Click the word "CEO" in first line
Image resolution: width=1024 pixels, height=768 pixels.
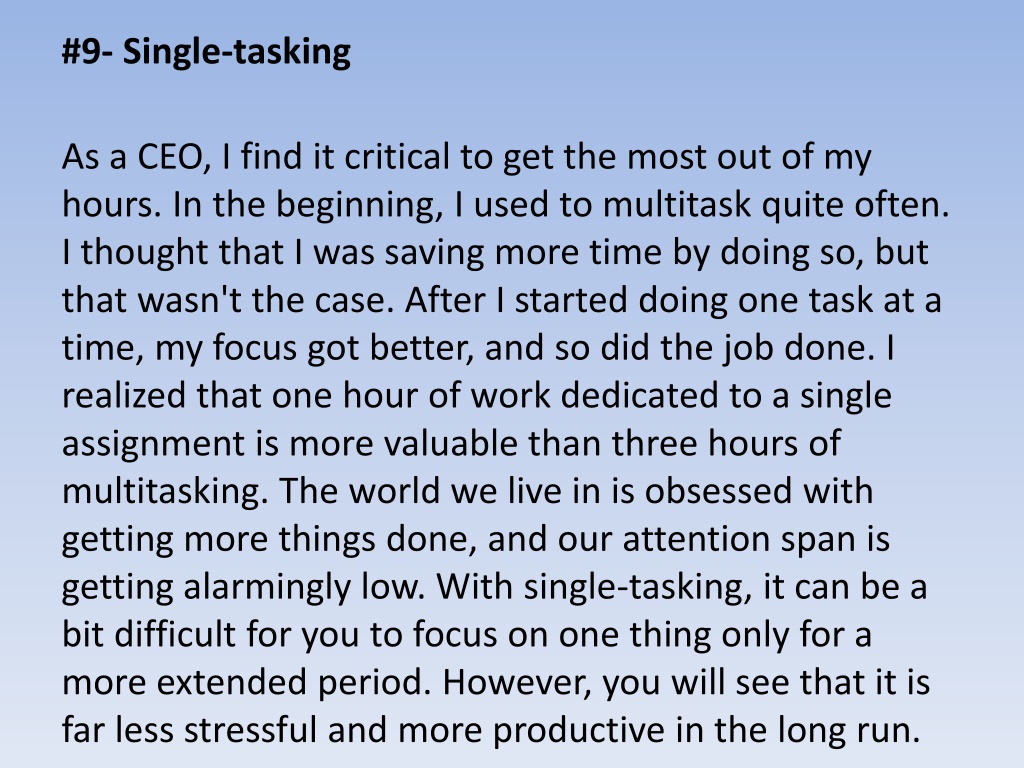pyautogui.click(x=168, y=157)
